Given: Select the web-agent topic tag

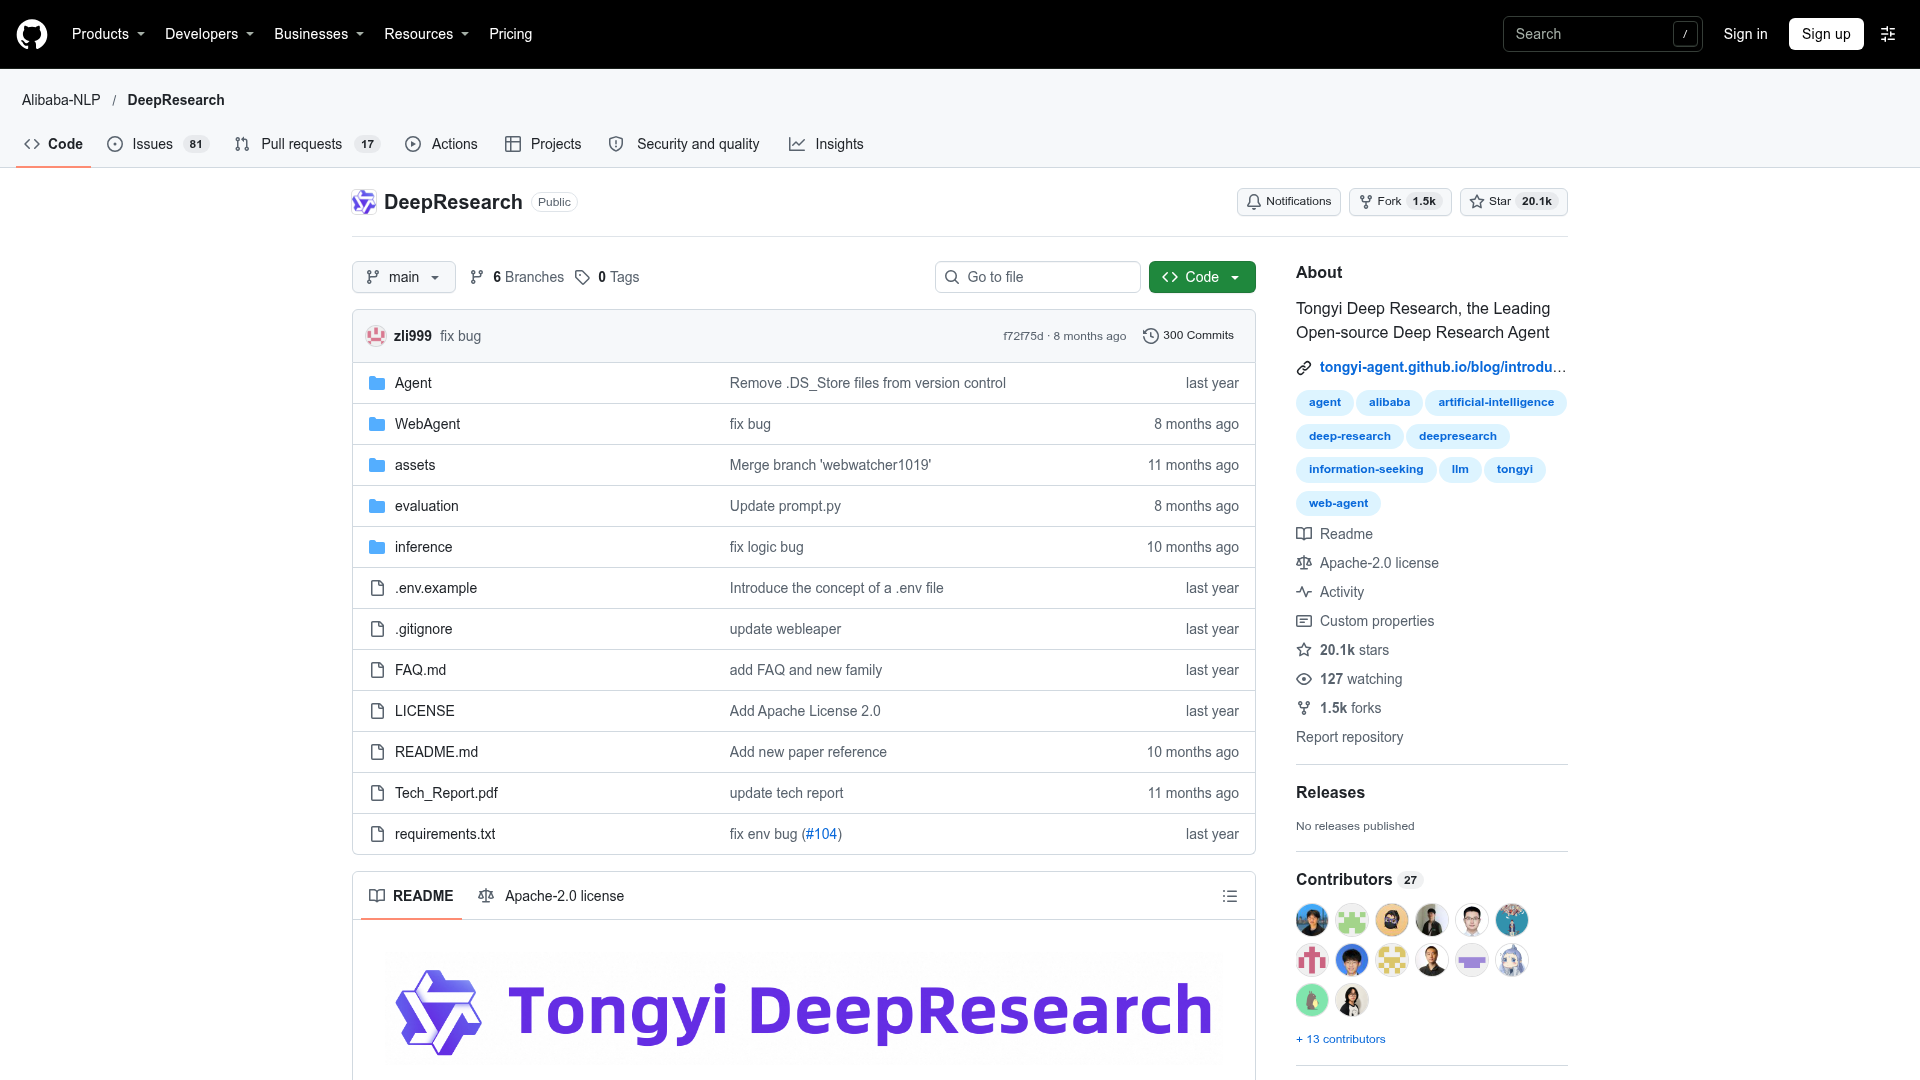Looking at the screenshot, I should 1338,503.
